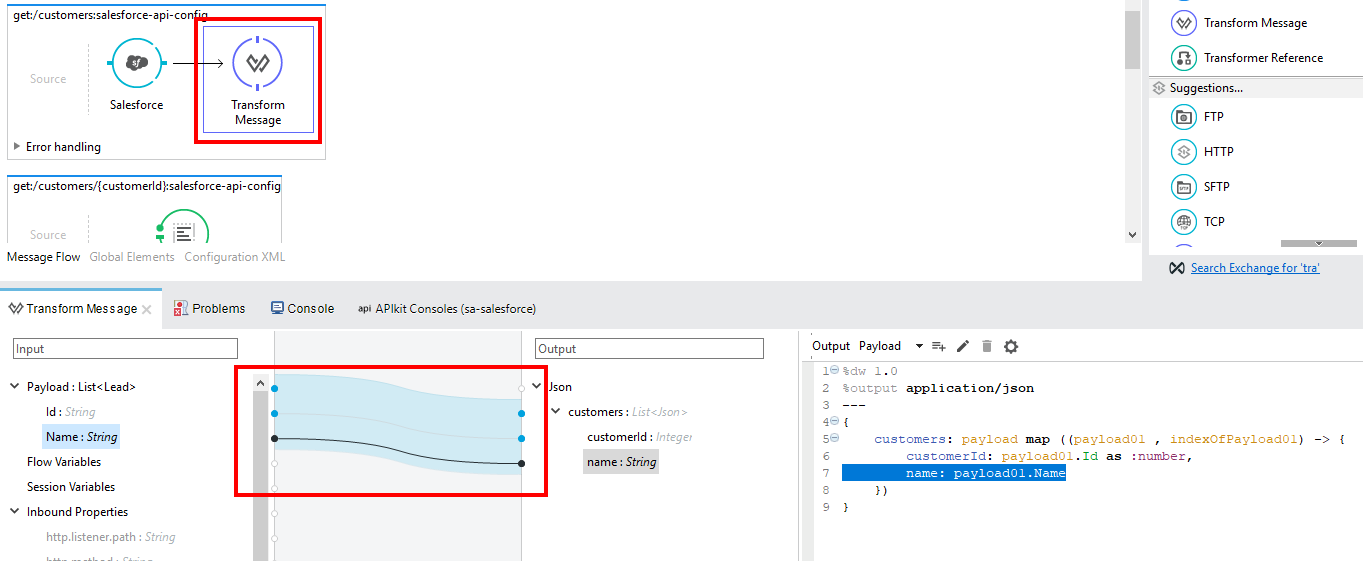Open the Configuration XML tab
This screenshot has width=1363, height=561.
tap(234, 257)
